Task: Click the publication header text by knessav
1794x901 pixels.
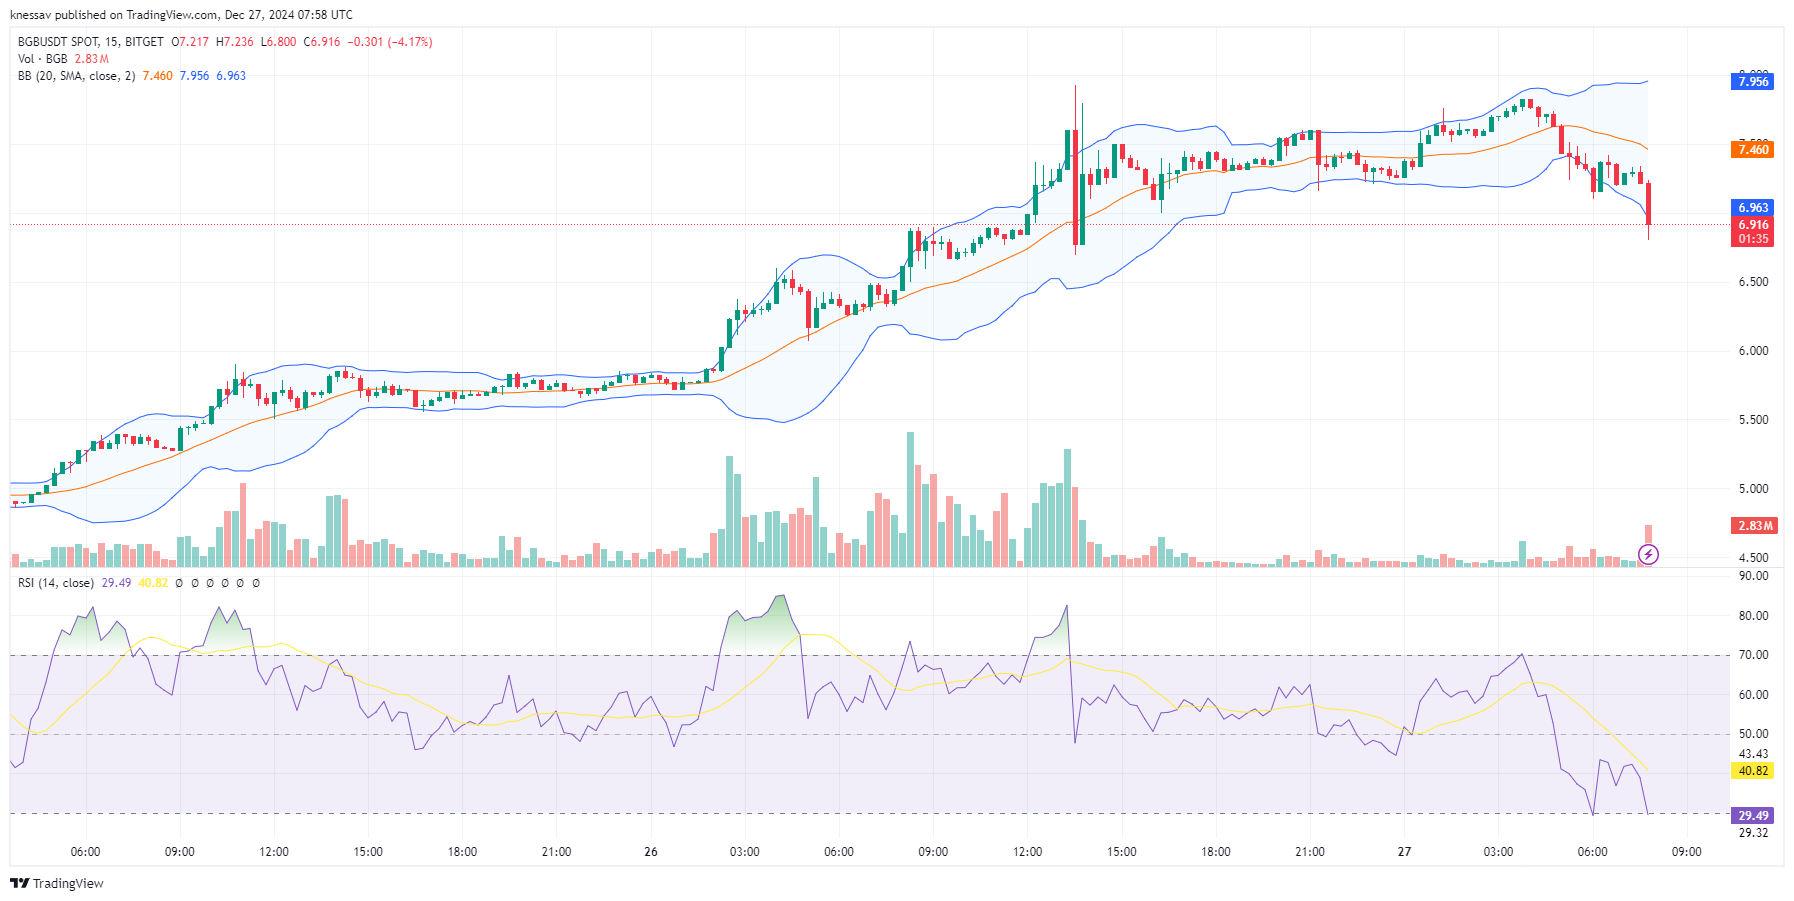Action: [x=181, y=14]
